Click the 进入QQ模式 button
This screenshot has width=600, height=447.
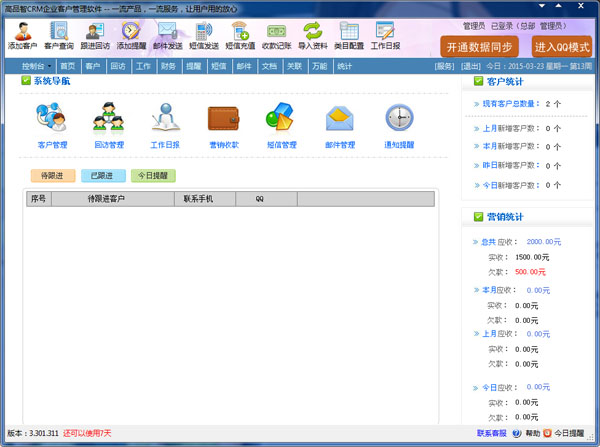(562, 47)
